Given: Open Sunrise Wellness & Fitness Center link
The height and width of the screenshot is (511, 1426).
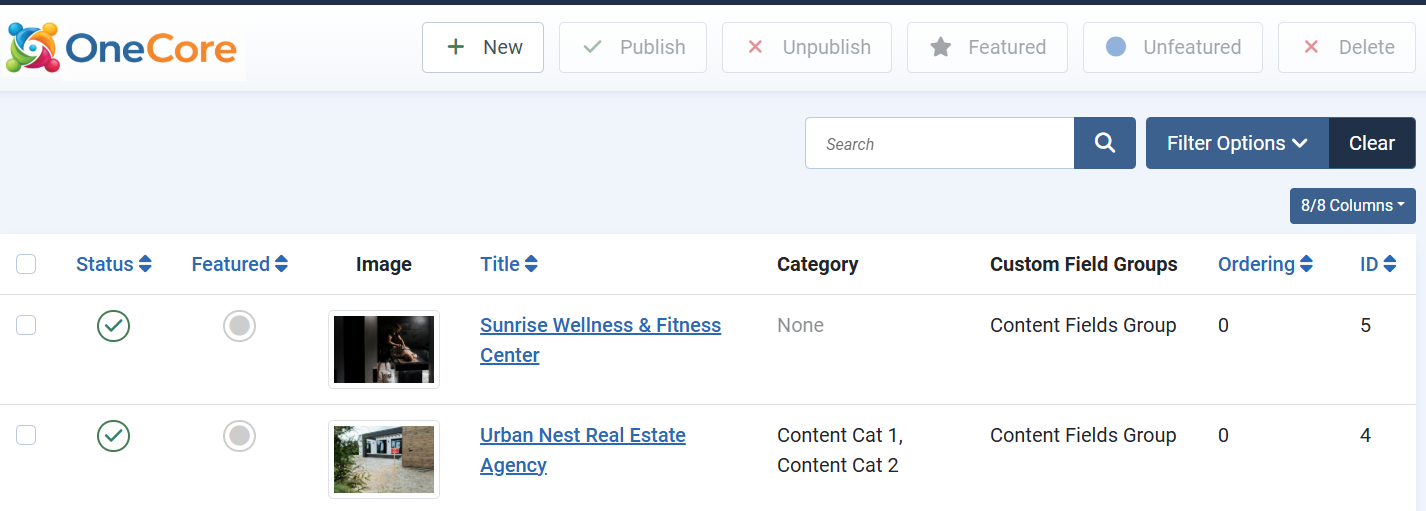Looking at the screenshot, I should (x=600, y=326).
